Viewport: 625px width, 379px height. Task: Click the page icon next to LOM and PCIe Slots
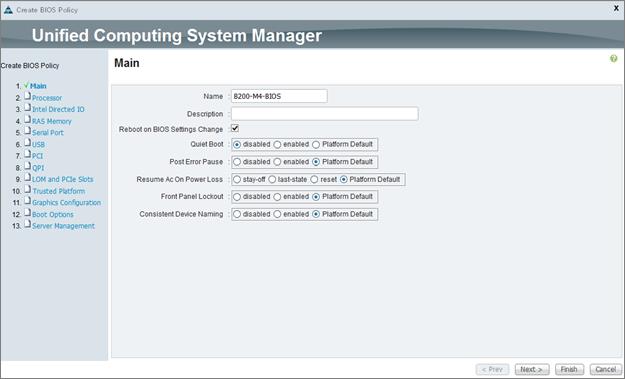click(x=27, y=177)
